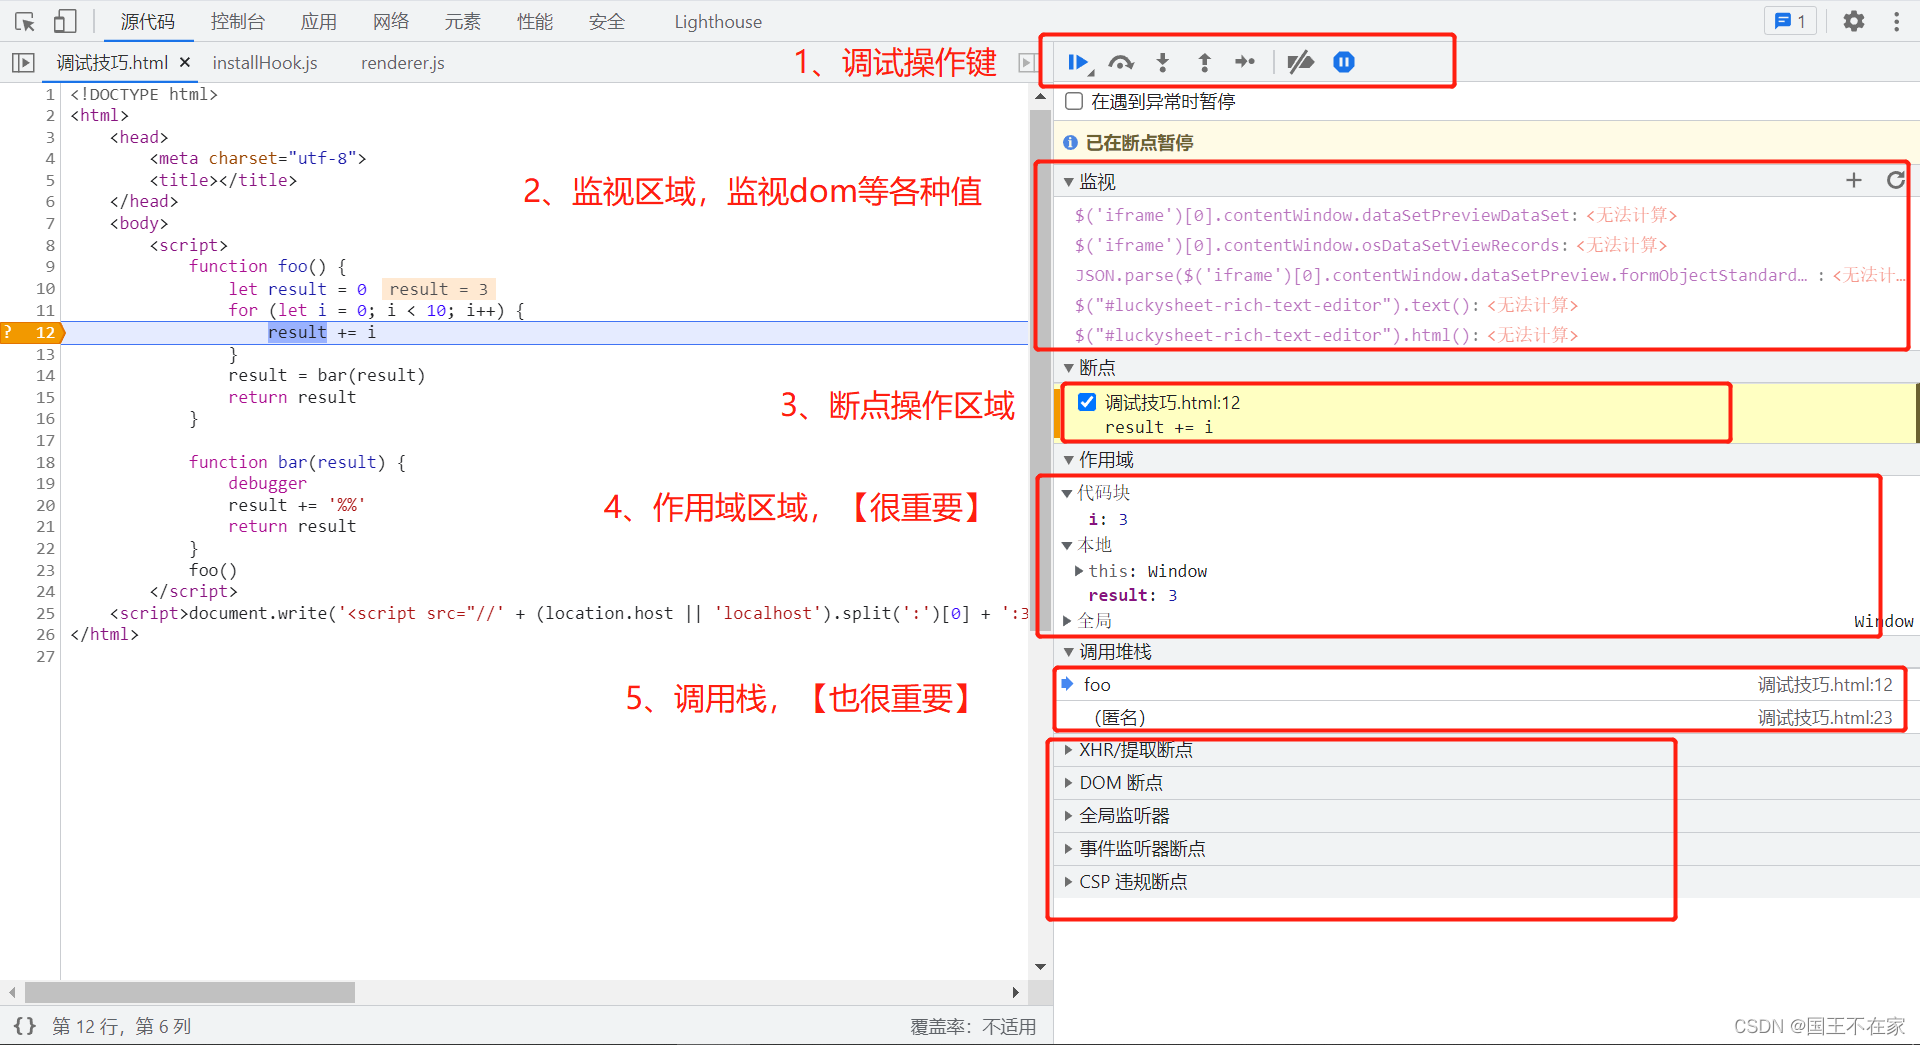Add a new watch expression
Image resolution: width=1920 pixels, height=1045 pixels.
click(x=1854, y=180)
